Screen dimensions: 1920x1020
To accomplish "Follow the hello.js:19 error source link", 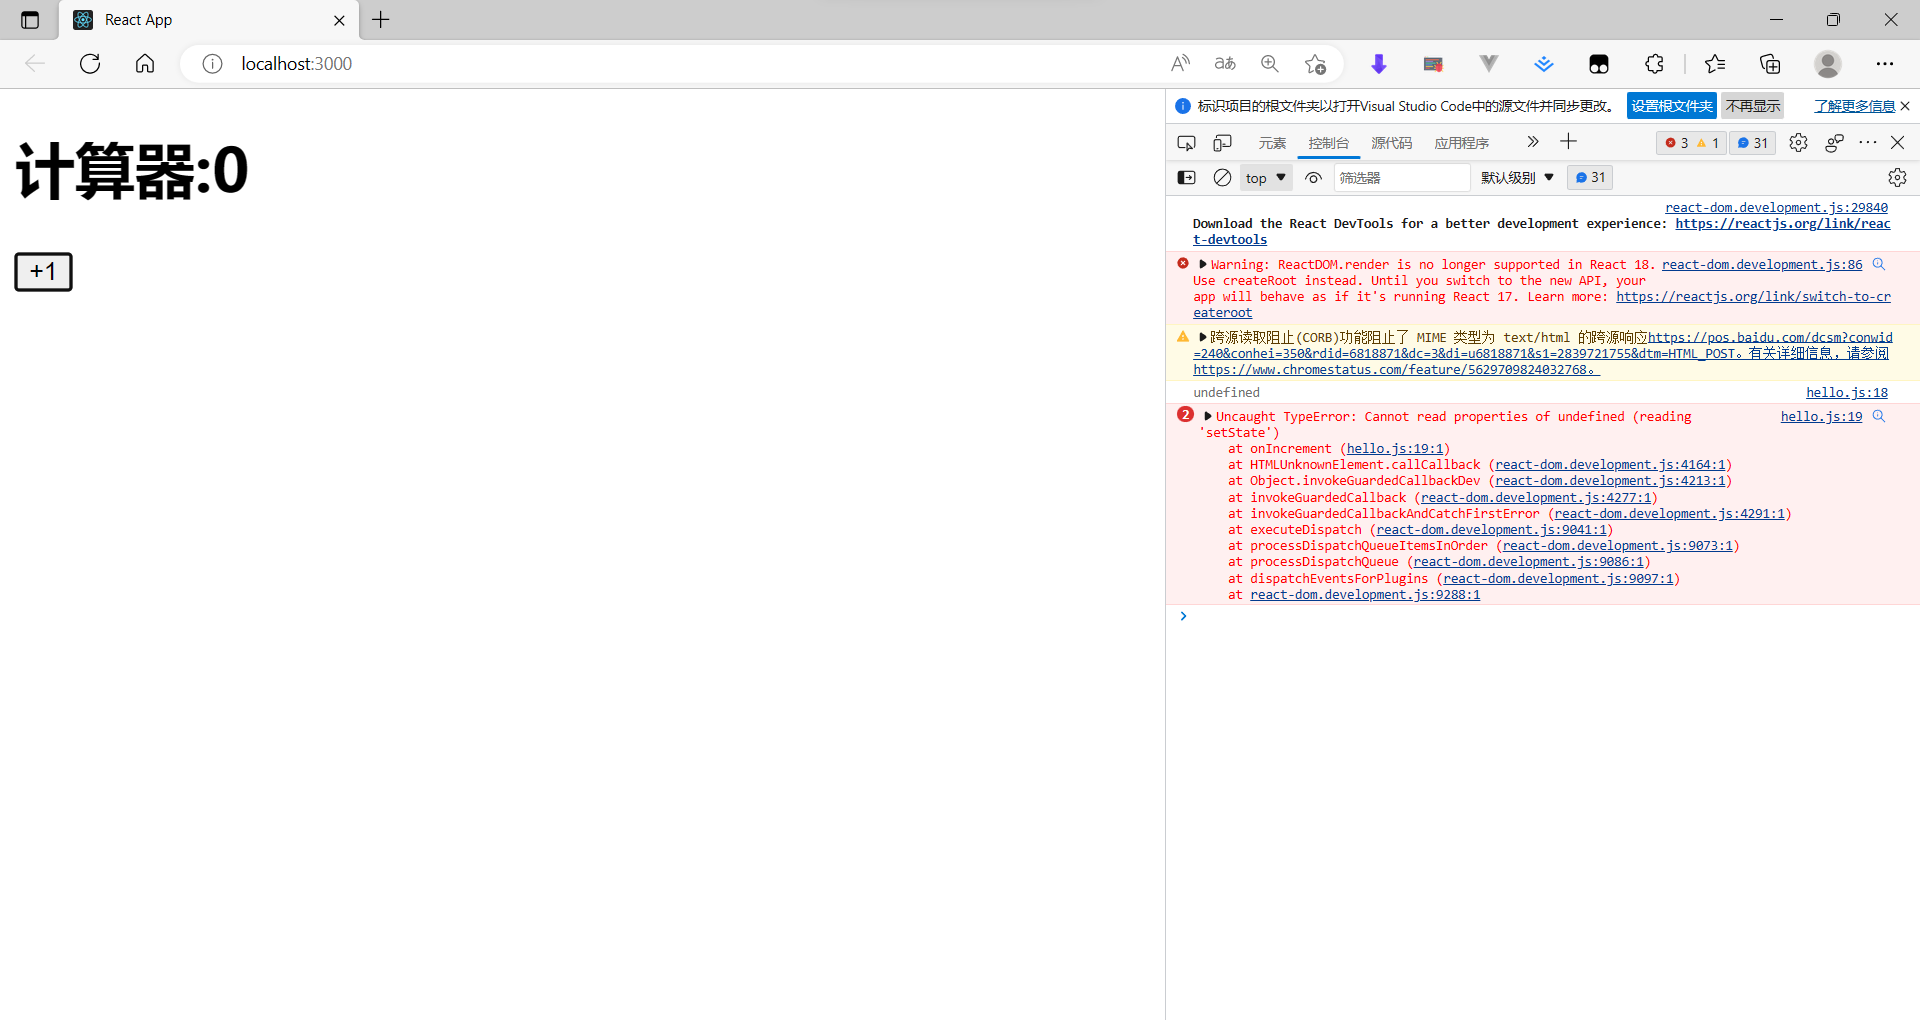I will [1820, 416].
